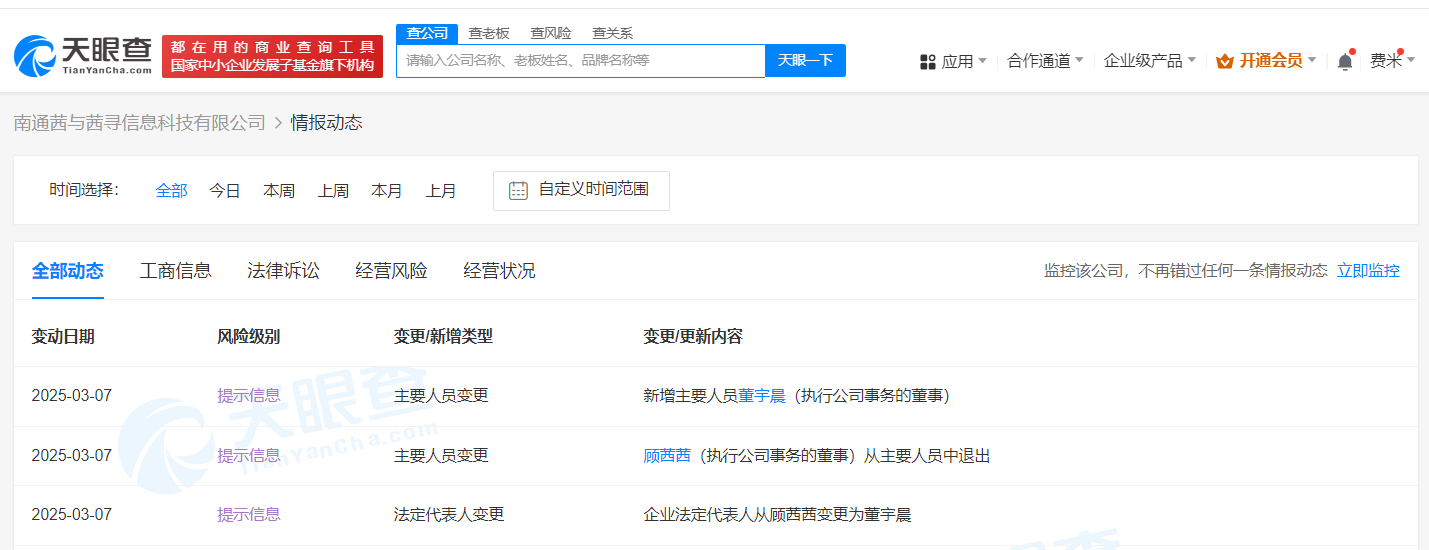Focus the company name search field
This screenshot has height=550, width=1429.
pos(581,60)
